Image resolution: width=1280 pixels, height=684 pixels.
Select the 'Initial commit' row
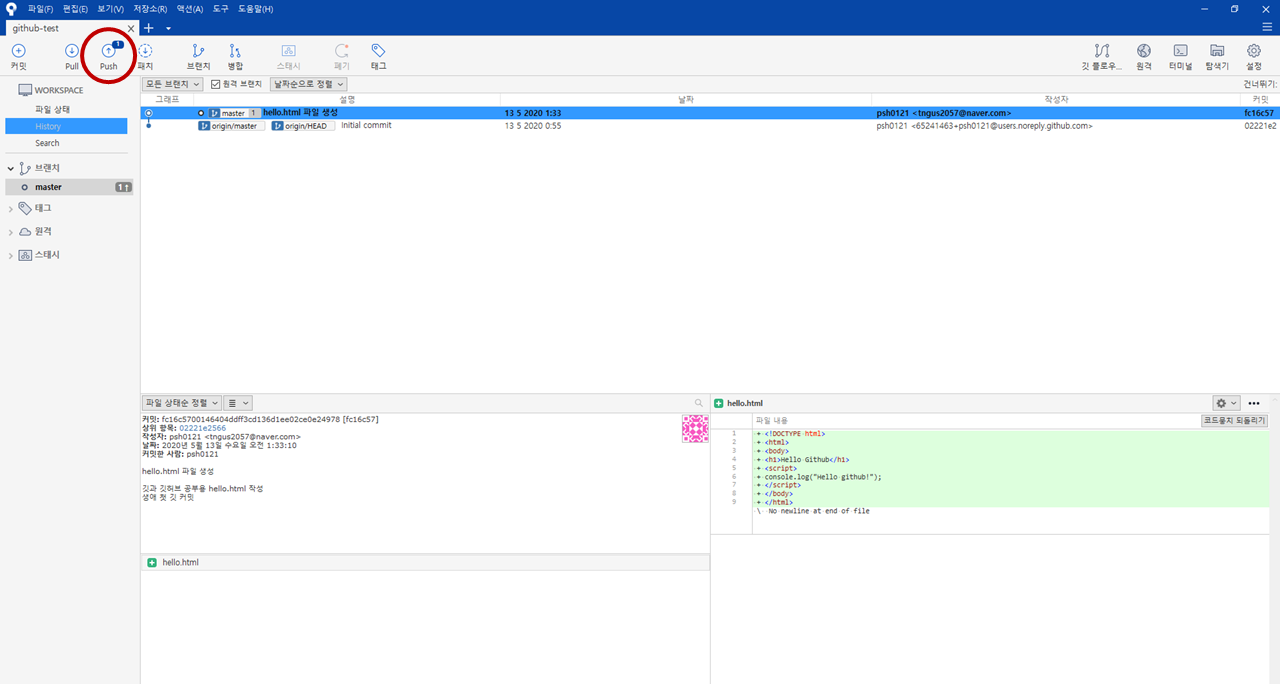click(x=710, y=126)
